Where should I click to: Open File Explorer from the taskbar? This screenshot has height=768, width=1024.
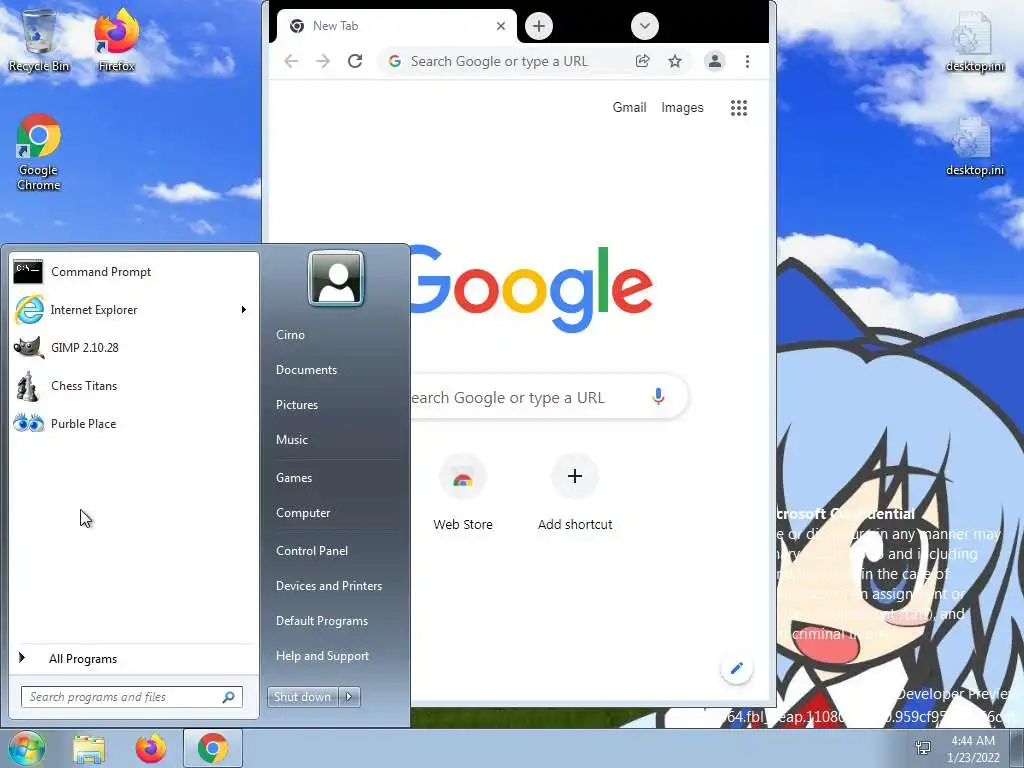(89, 748)
